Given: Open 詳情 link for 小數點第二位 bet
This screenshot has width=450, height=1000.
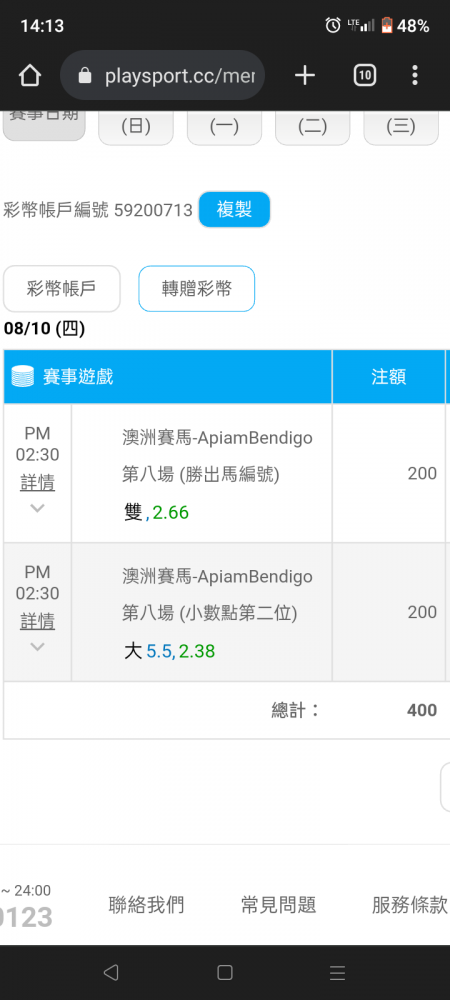Looking at the screenshot, I should tap(38, 621).
